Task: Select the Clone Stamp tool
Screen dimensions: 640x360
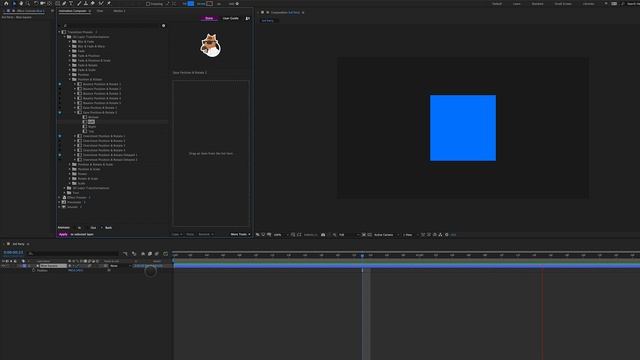Action: (86, 3)
